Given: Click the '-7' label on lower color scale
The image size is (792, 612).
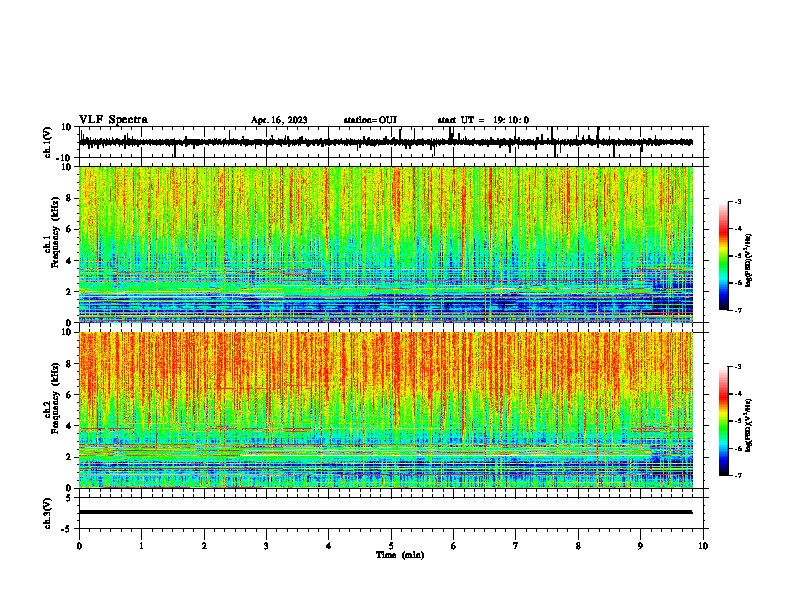Looking at the screenshot, I should point(737,476).
